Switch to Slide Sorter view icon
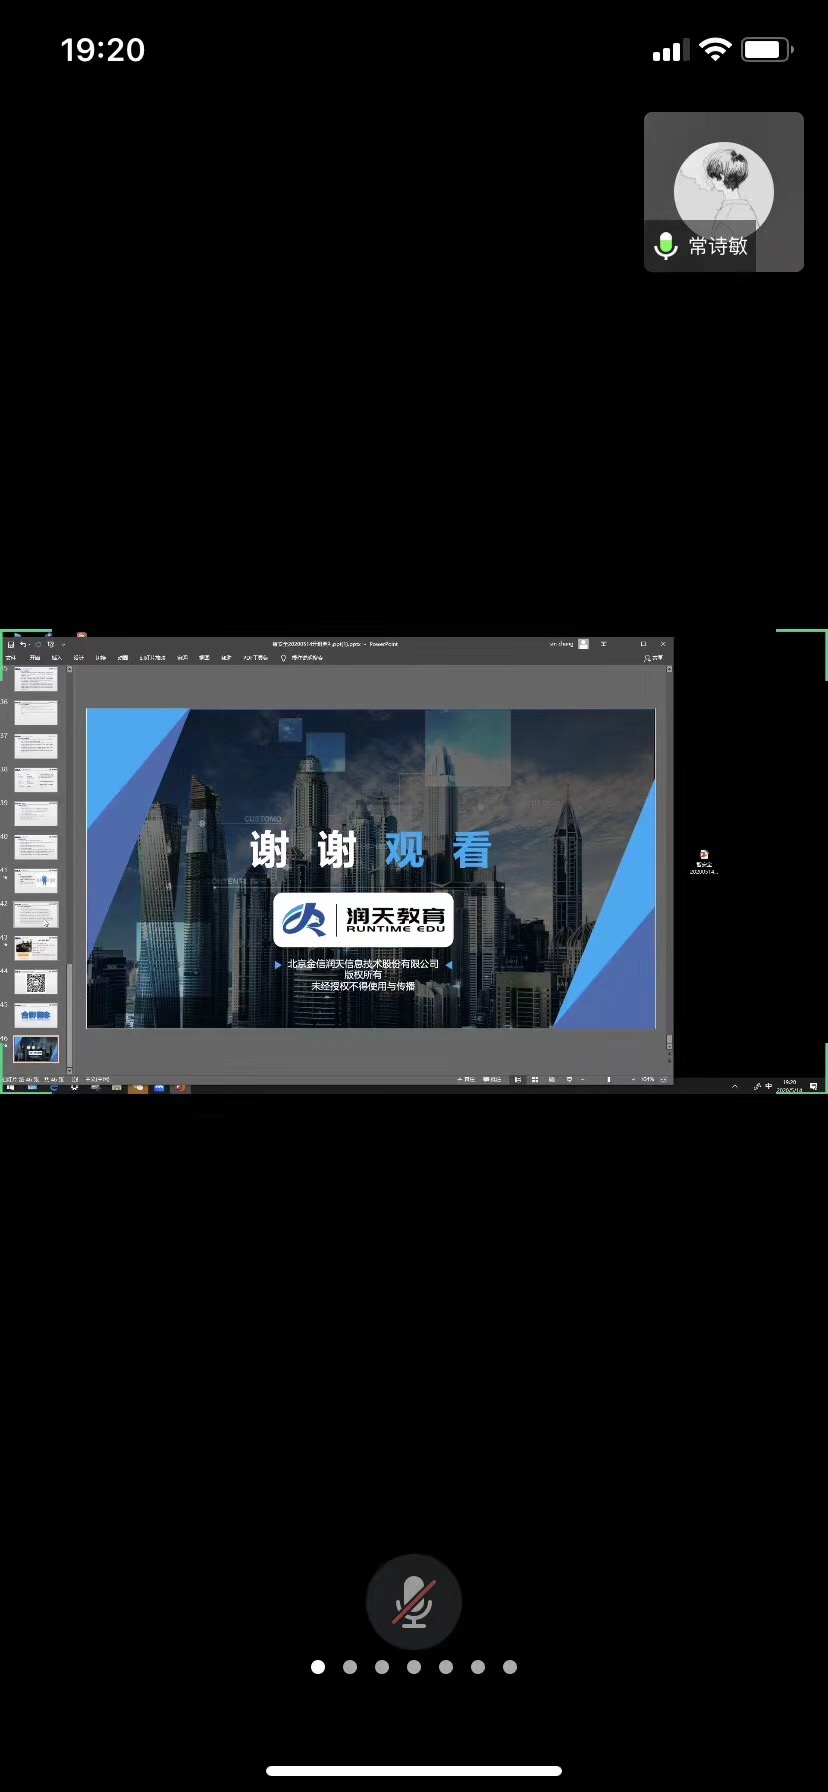 pos(535,1080)
